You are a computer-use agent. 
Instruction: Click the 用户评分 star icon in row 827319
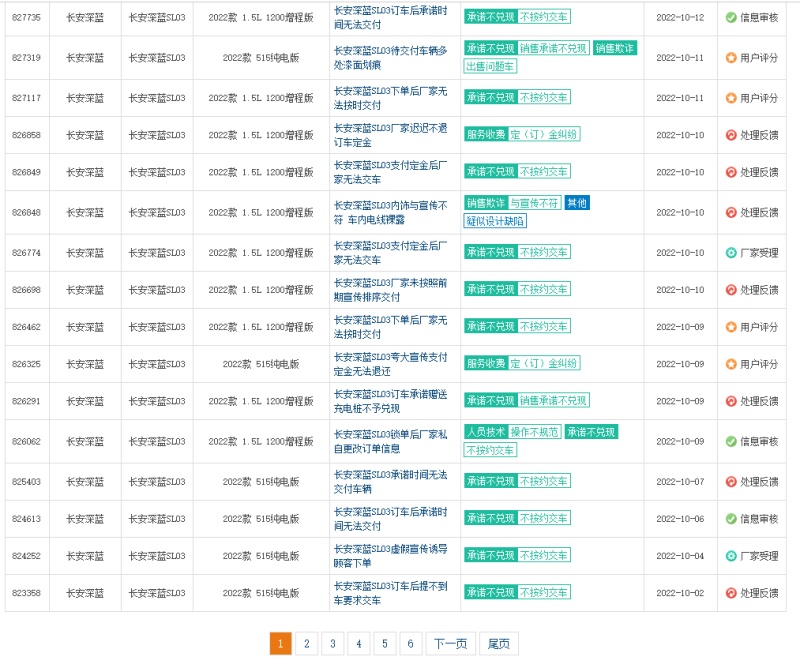click(x=731, y=58)
